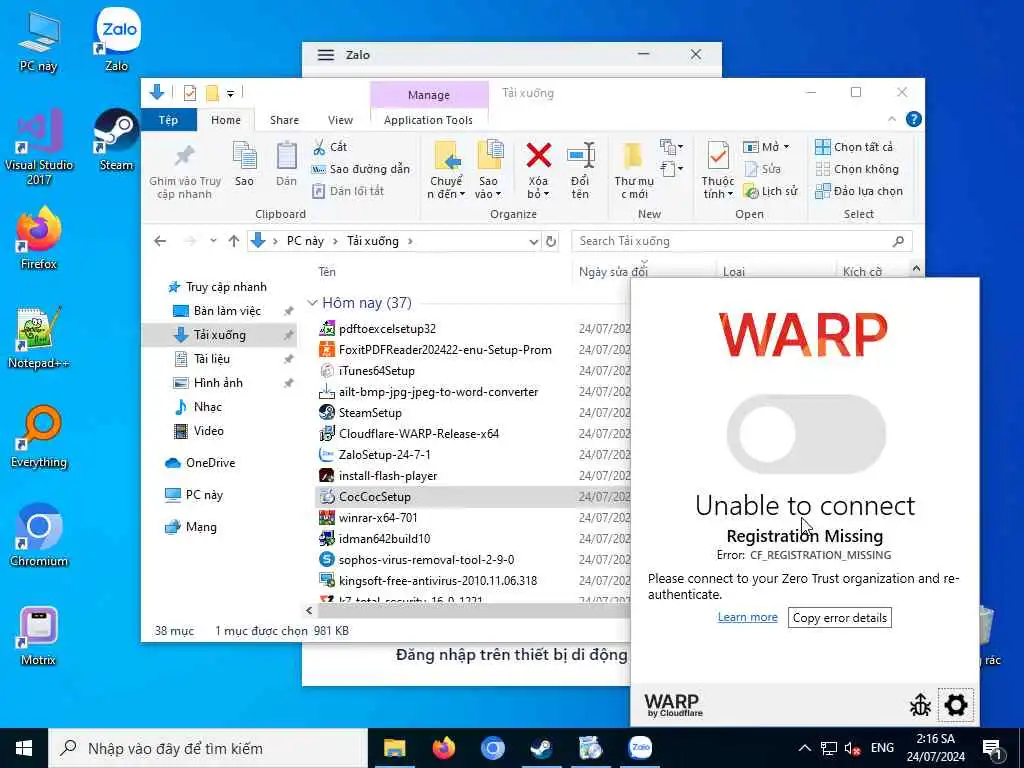This screenshot has width=1024, height=768.
Task: Click Chọn tất cả select all
Action: coord(854,147)
